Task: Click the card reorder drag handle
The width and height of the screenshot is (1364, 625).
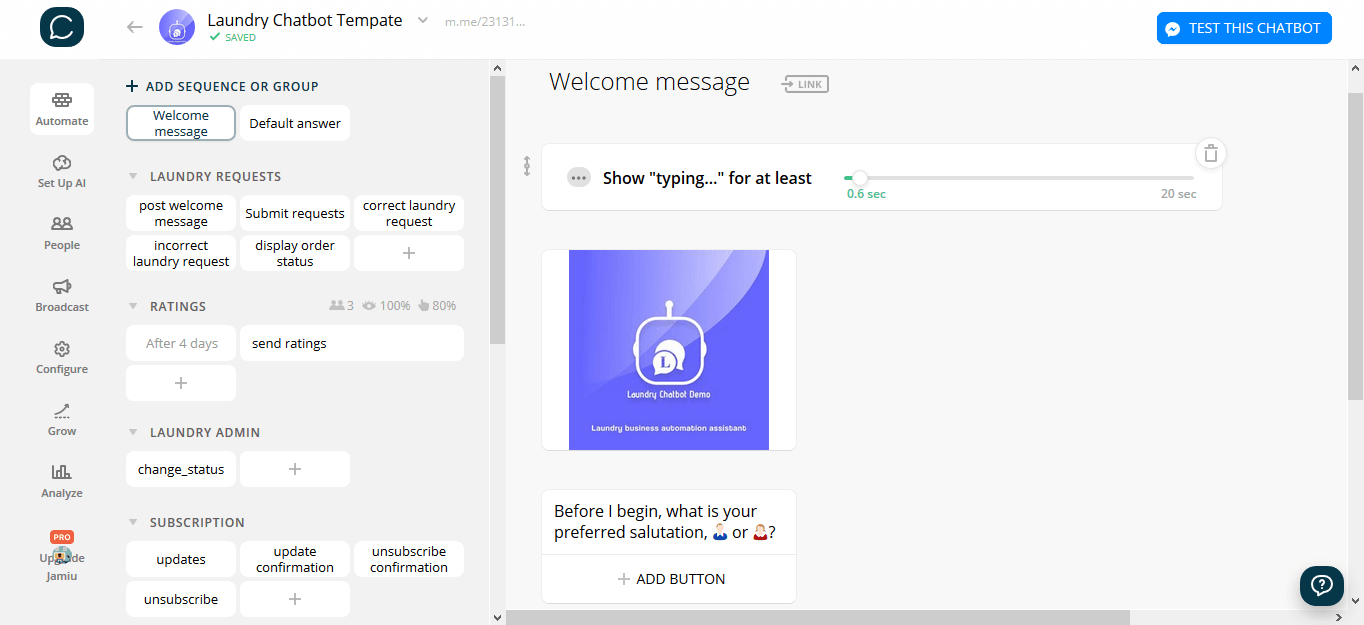Action: point(527,166)
